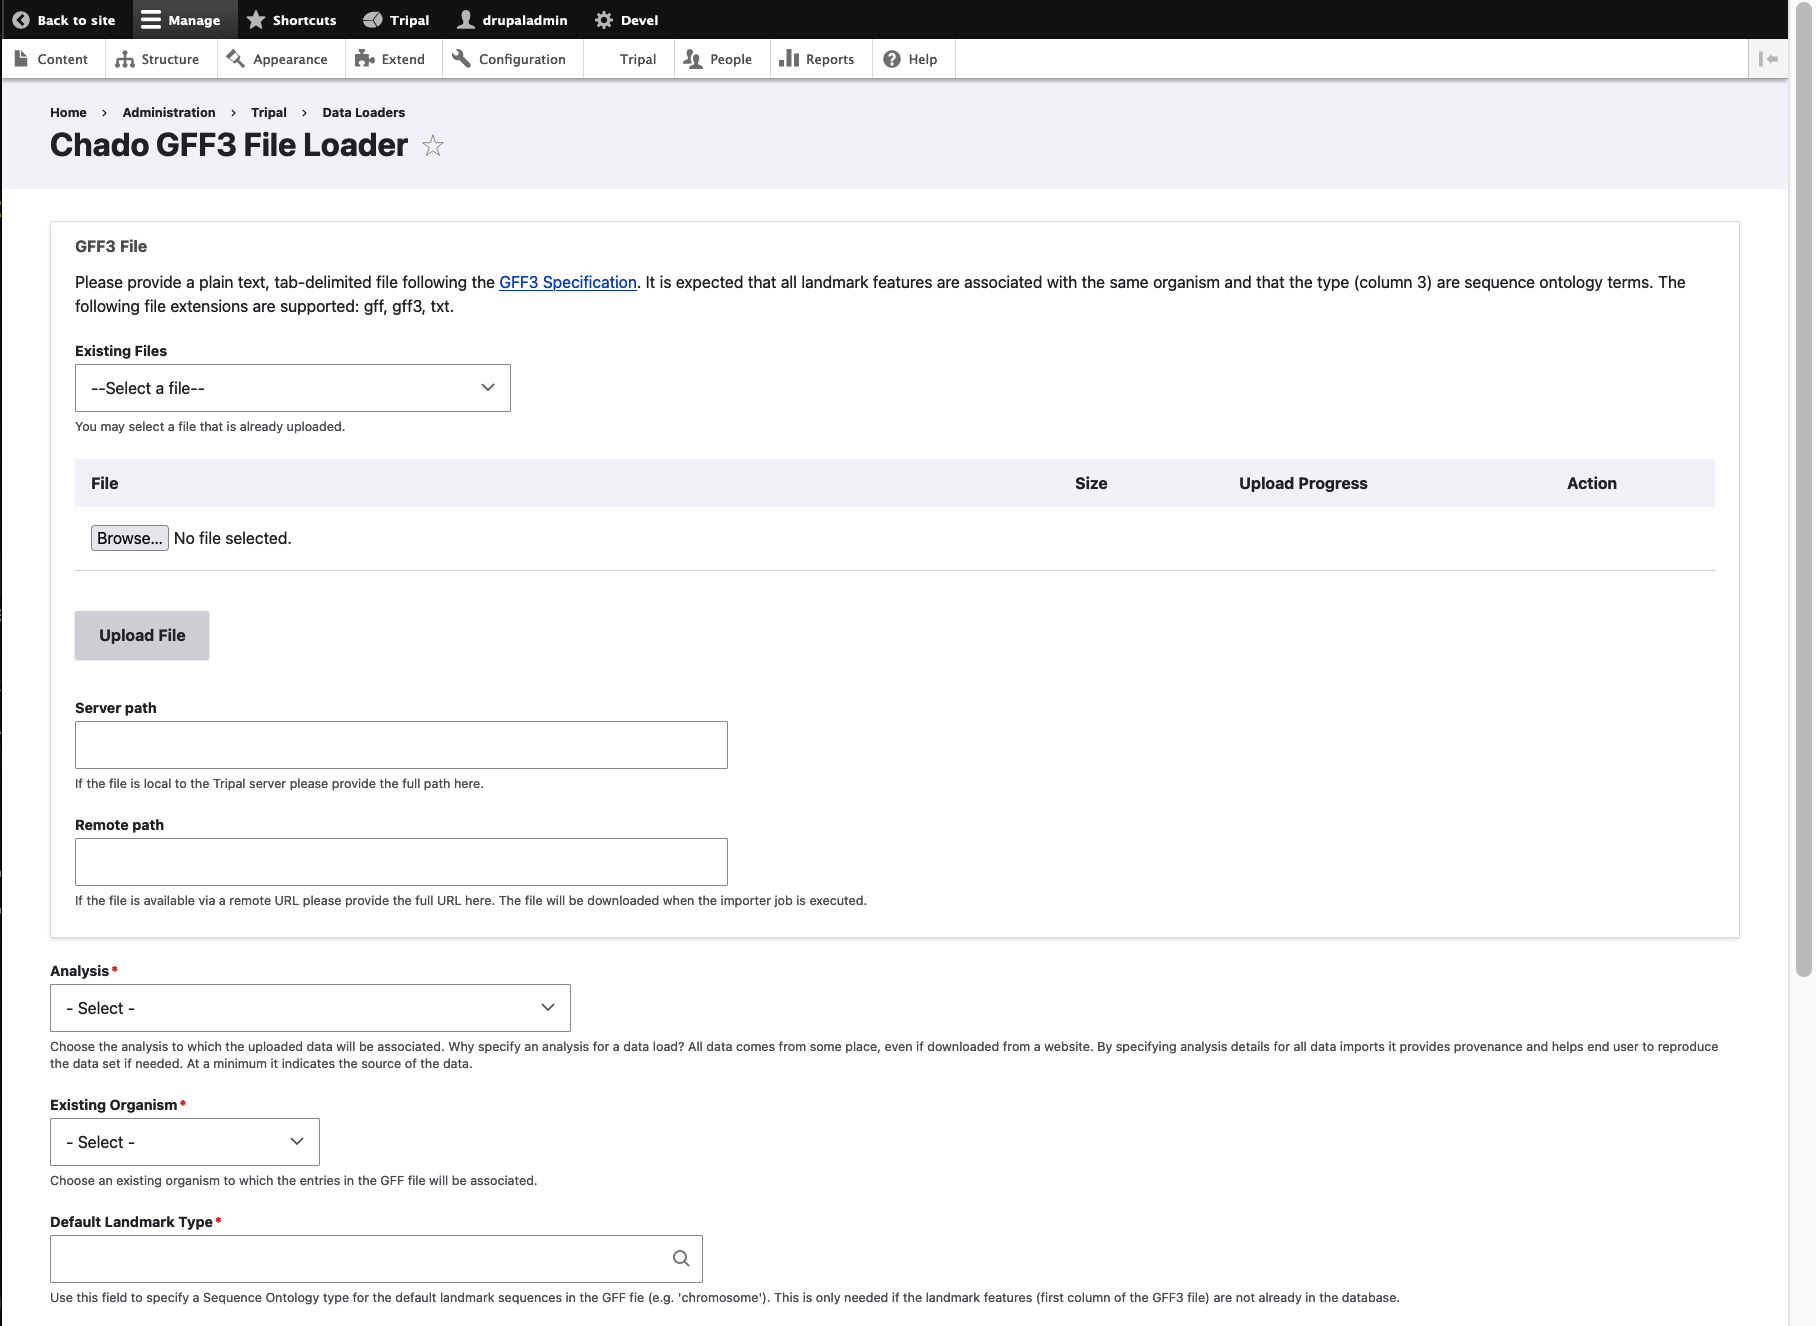
Task: Click the Browse... file button
Action: click(x=129, y=538)
